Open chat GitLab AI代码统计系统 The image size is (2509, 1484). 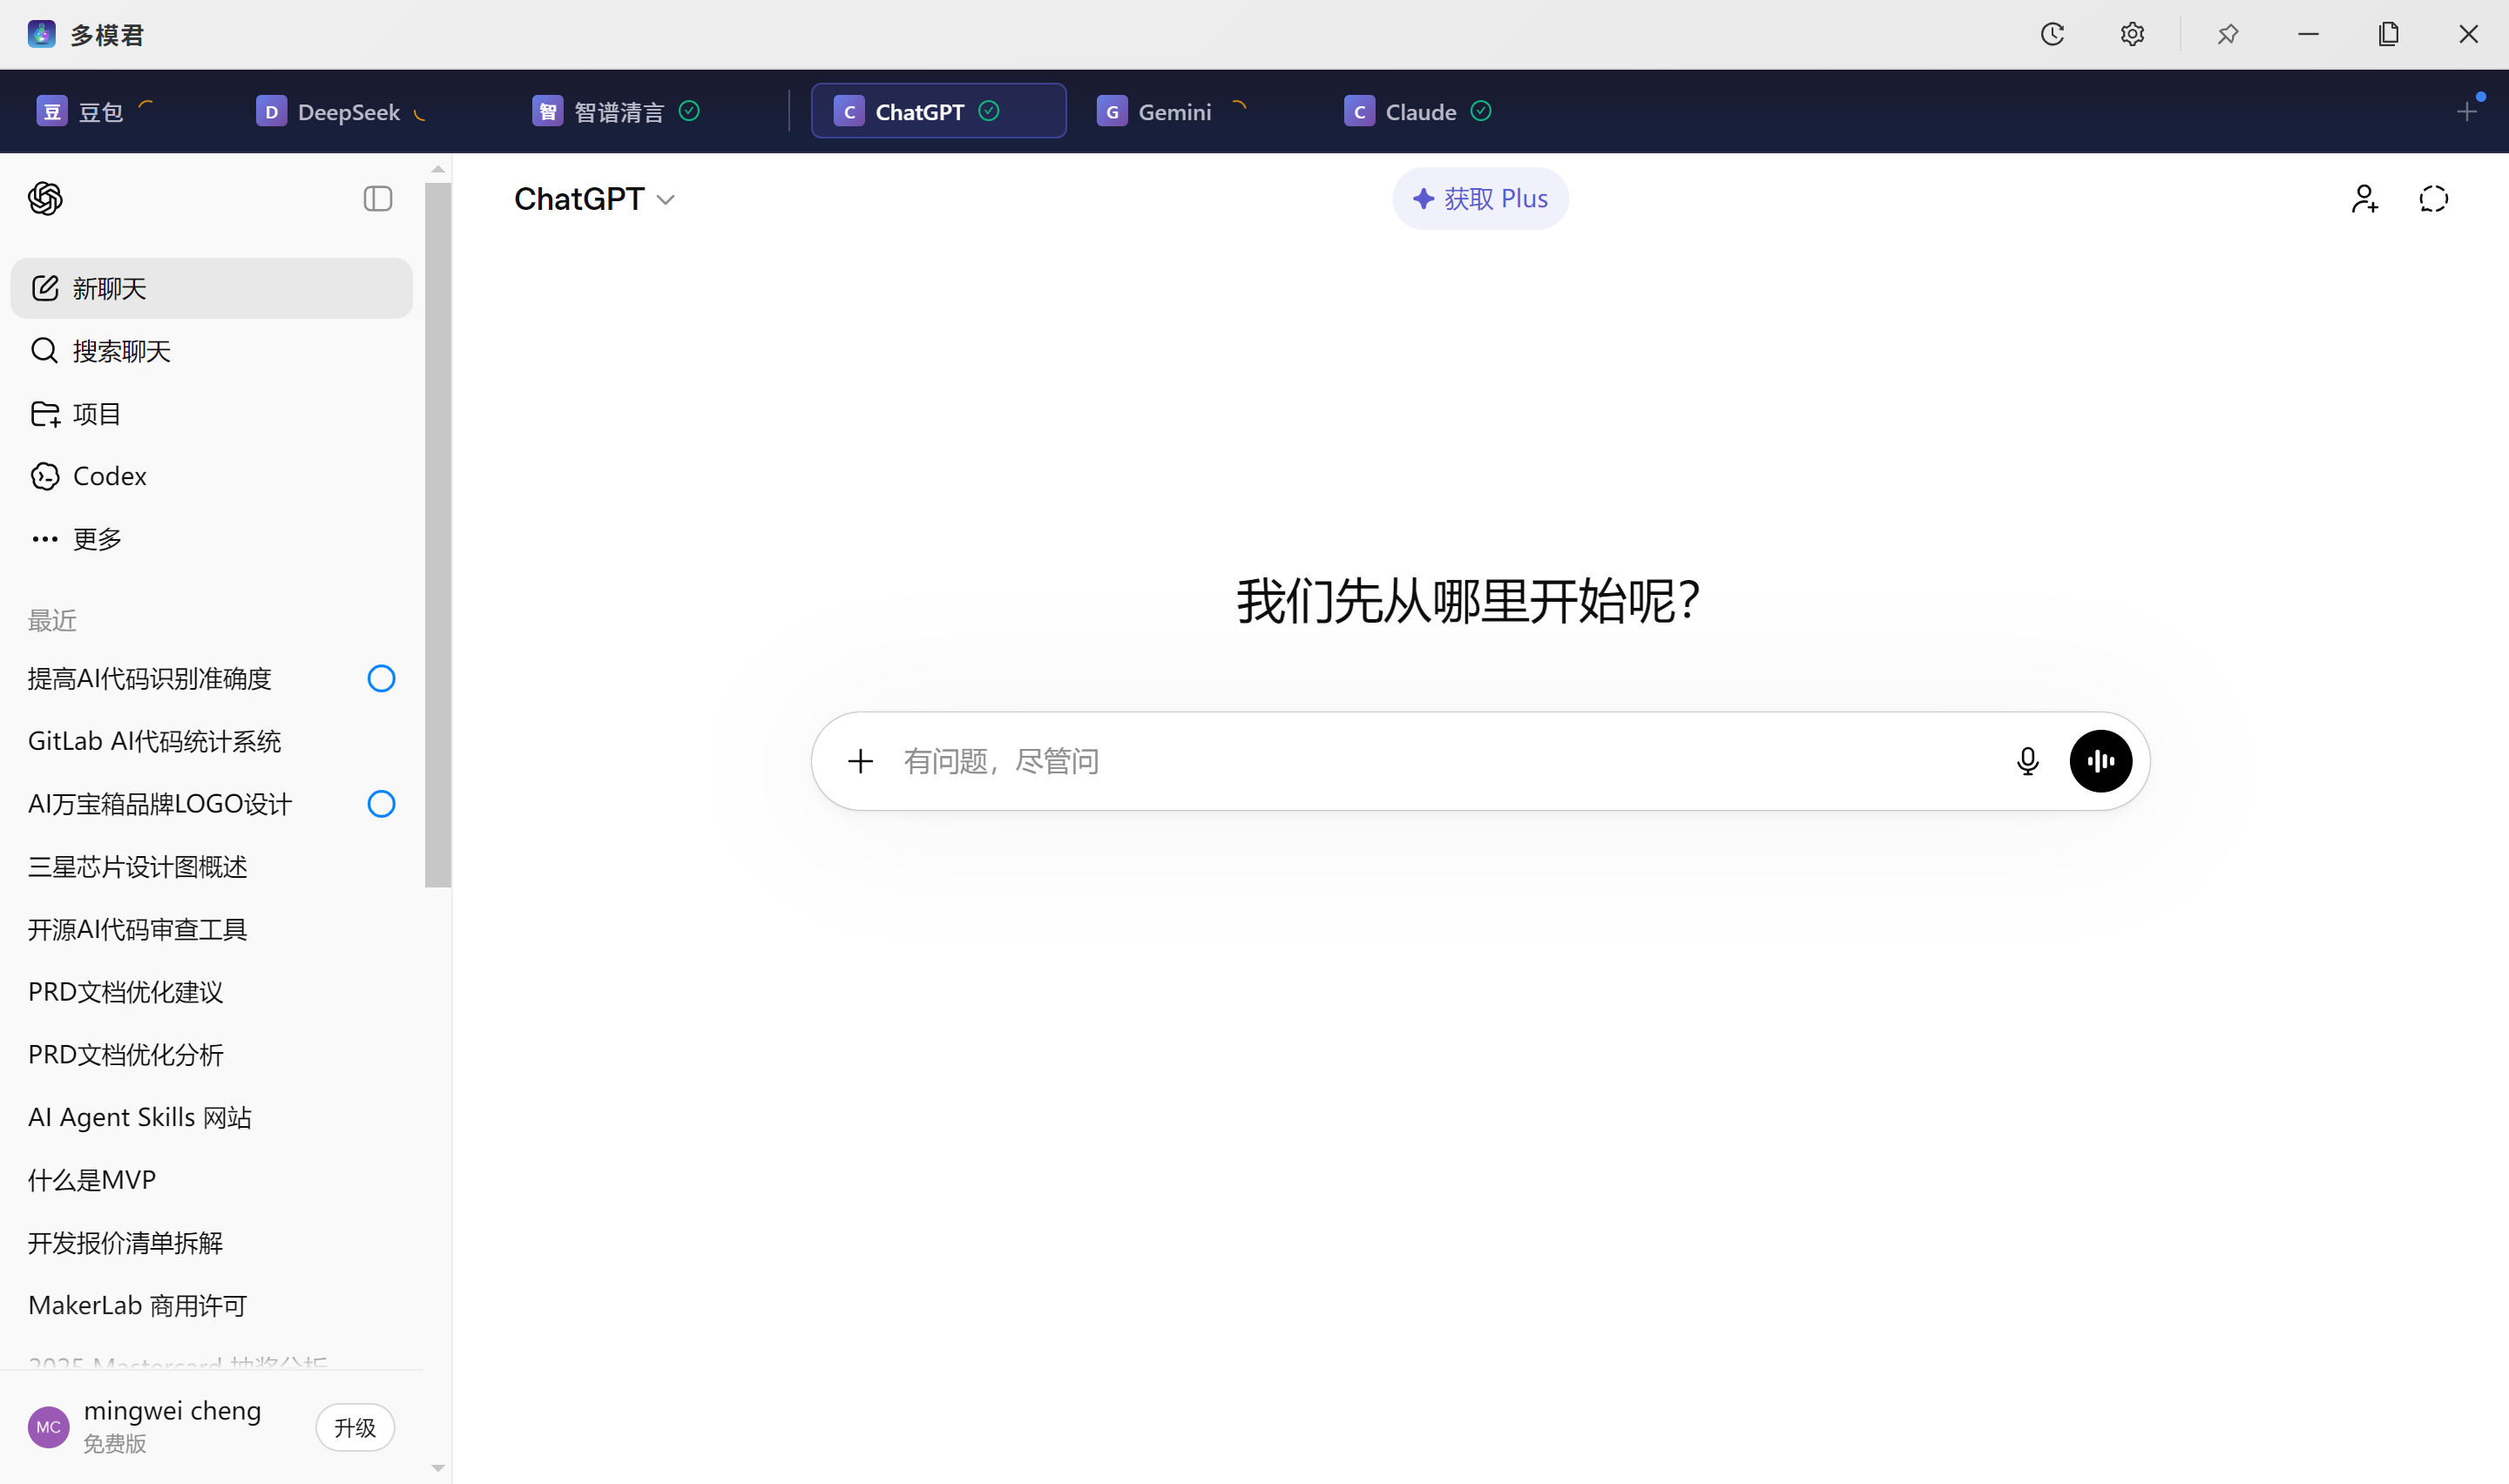click(211, 741)
